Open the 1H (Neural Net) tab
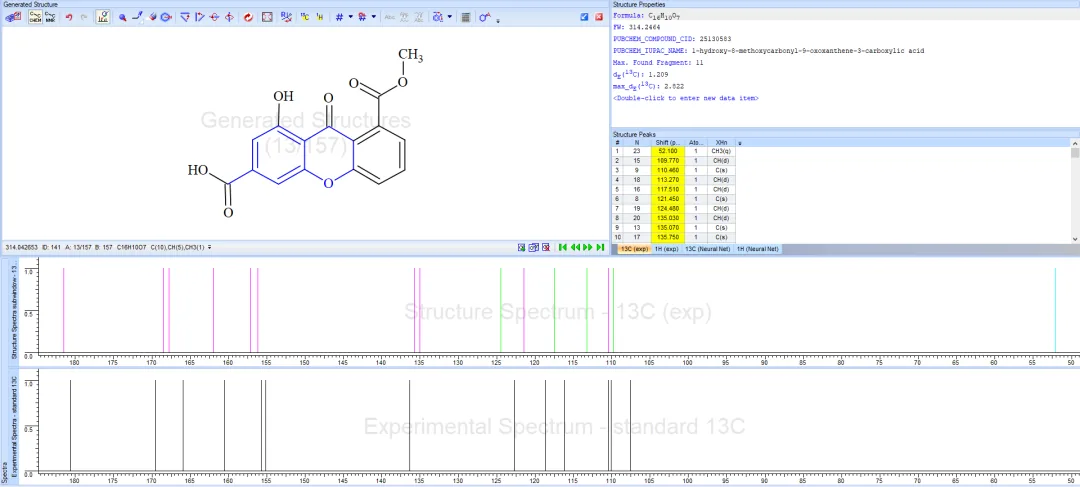This screenshot has width=1080, height=487. click(x=757, y=249)
